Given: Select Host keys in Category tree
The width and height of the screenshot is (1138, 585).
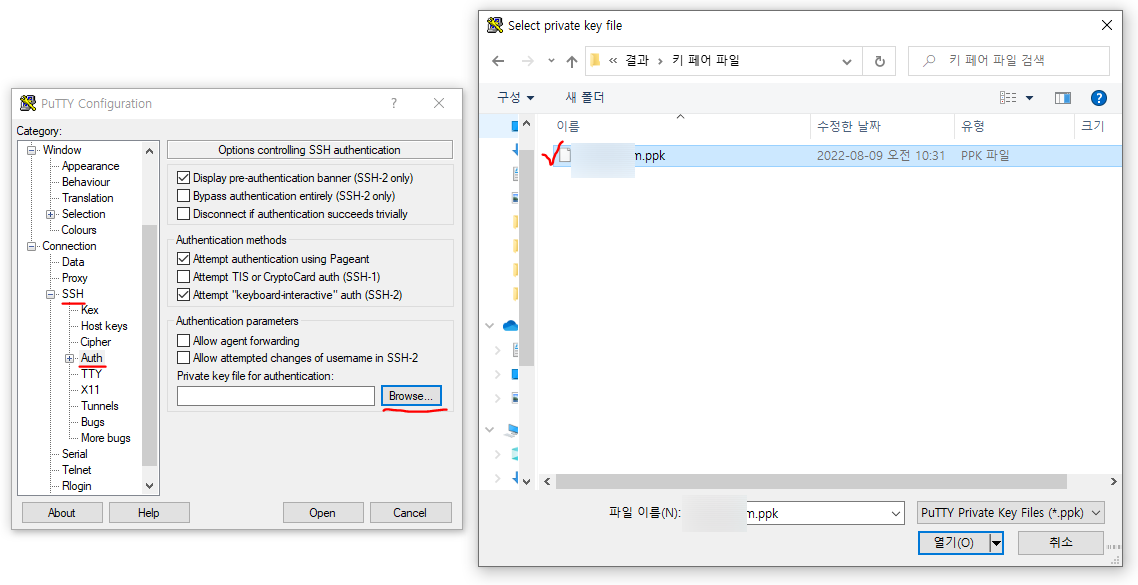Looking at the screenshot, I should (105, 326).
